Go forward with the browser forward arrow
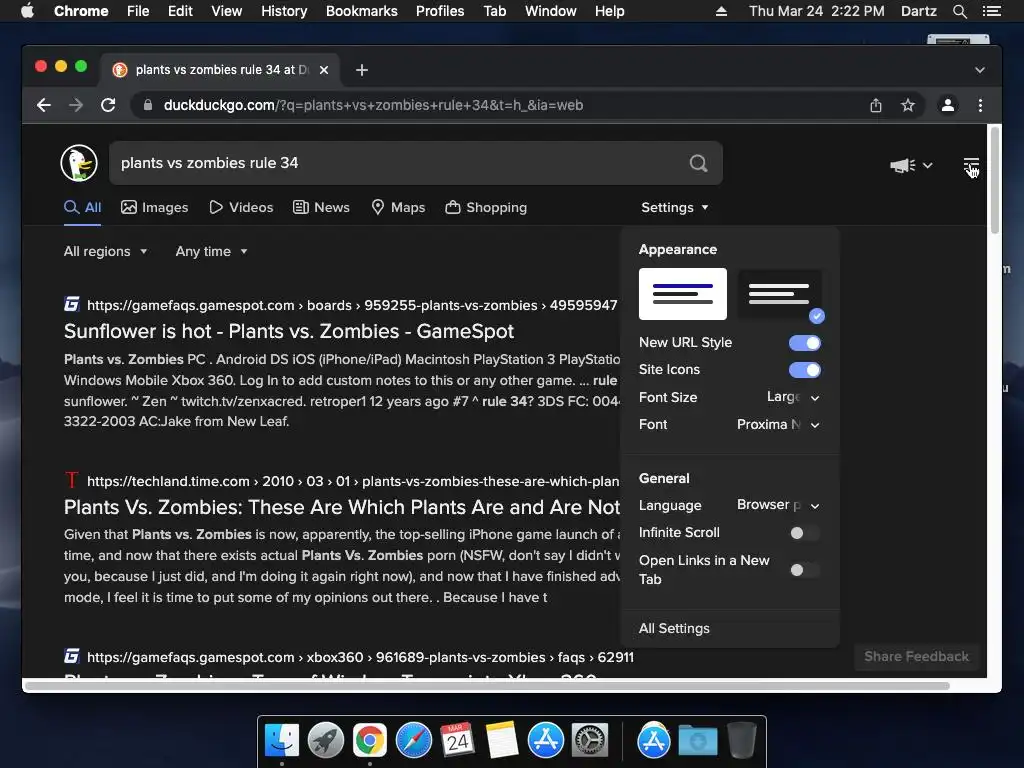 pyautogui.click(x=76, y=105)
